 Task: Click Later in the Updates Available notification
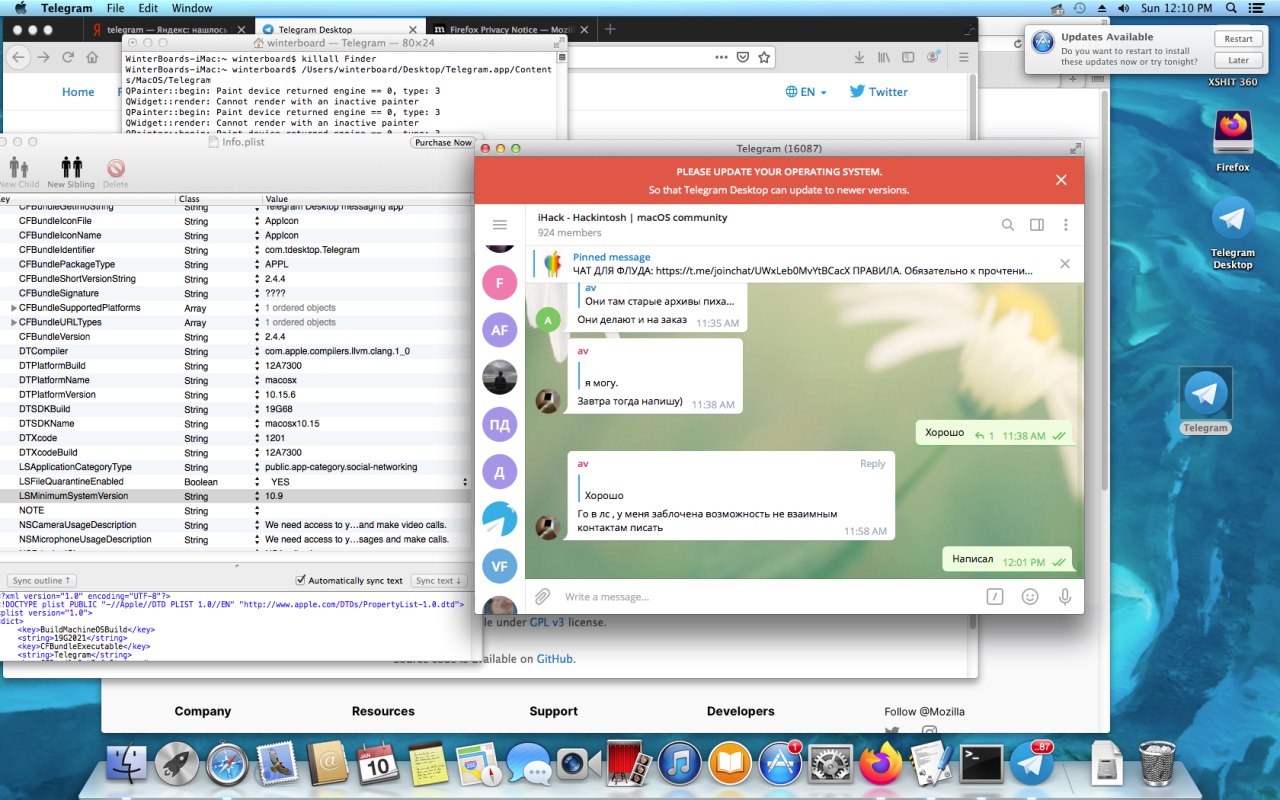[1238, 61]
